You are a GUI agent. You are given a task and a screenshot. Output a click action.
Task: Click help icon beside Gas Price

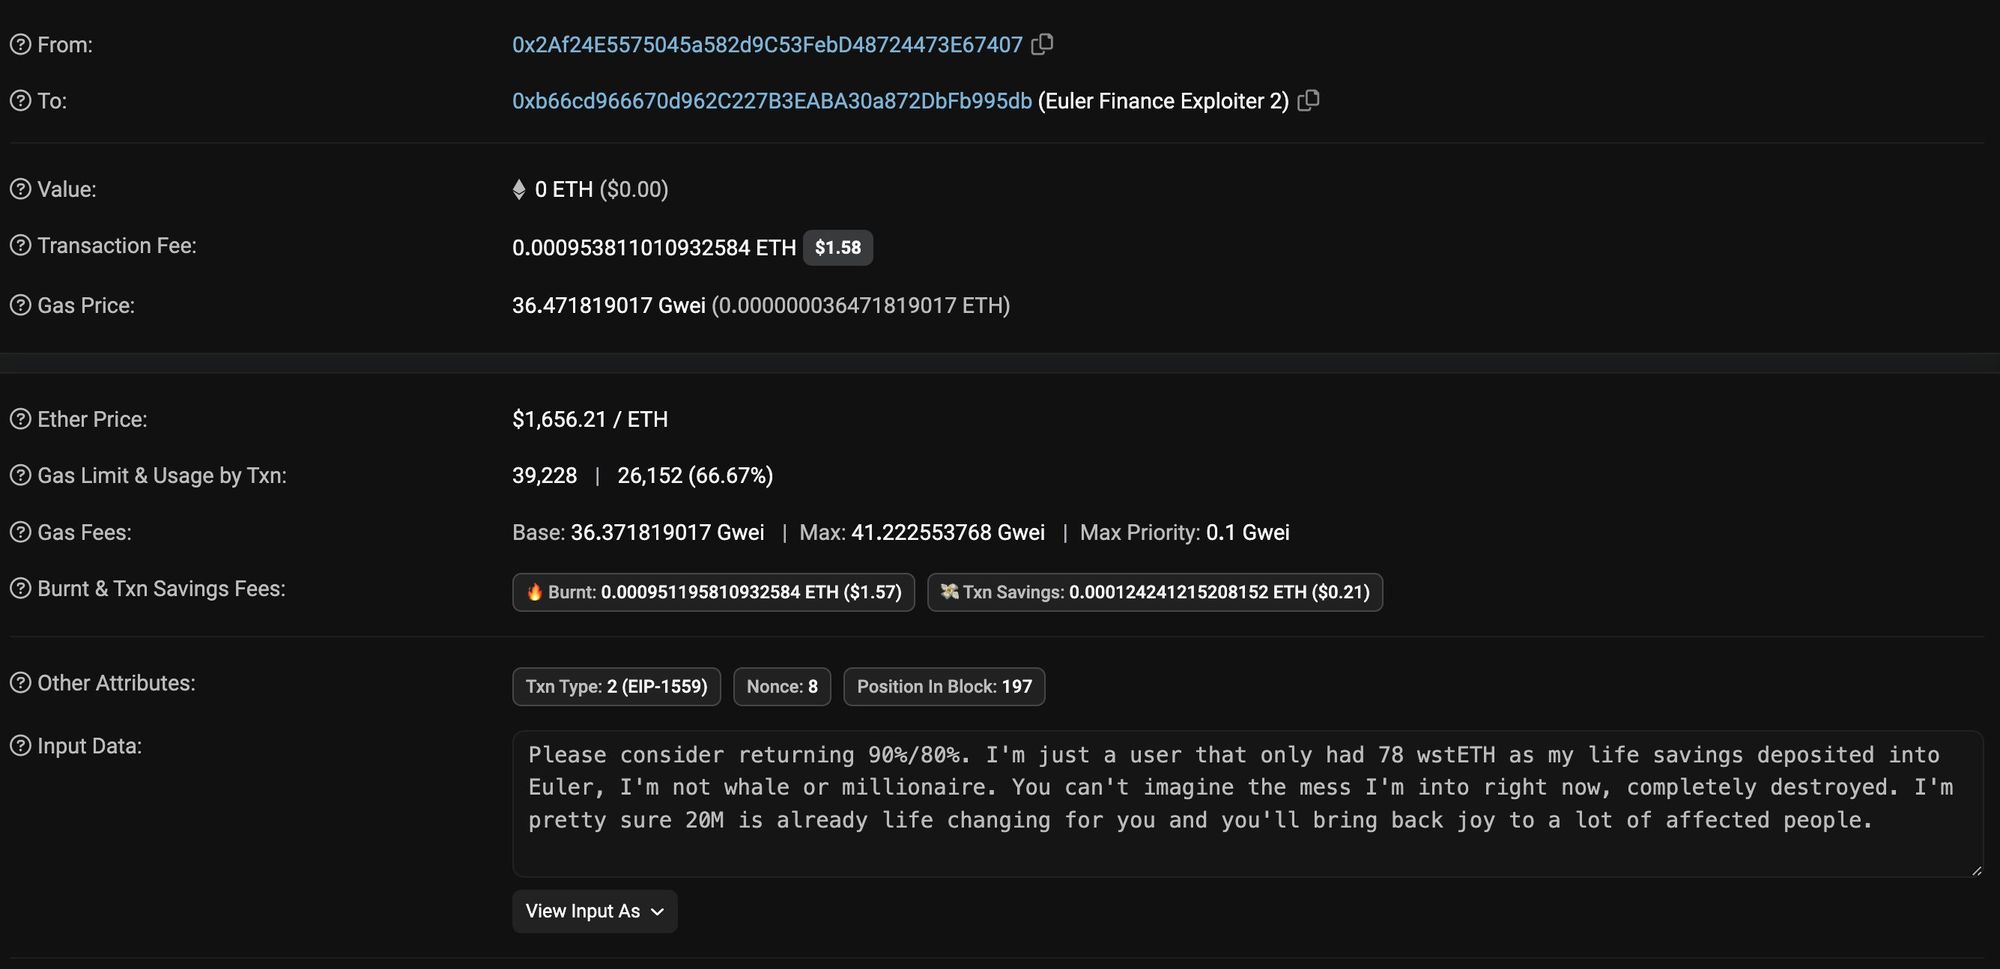pyautogui.click(x=20, y=305)
